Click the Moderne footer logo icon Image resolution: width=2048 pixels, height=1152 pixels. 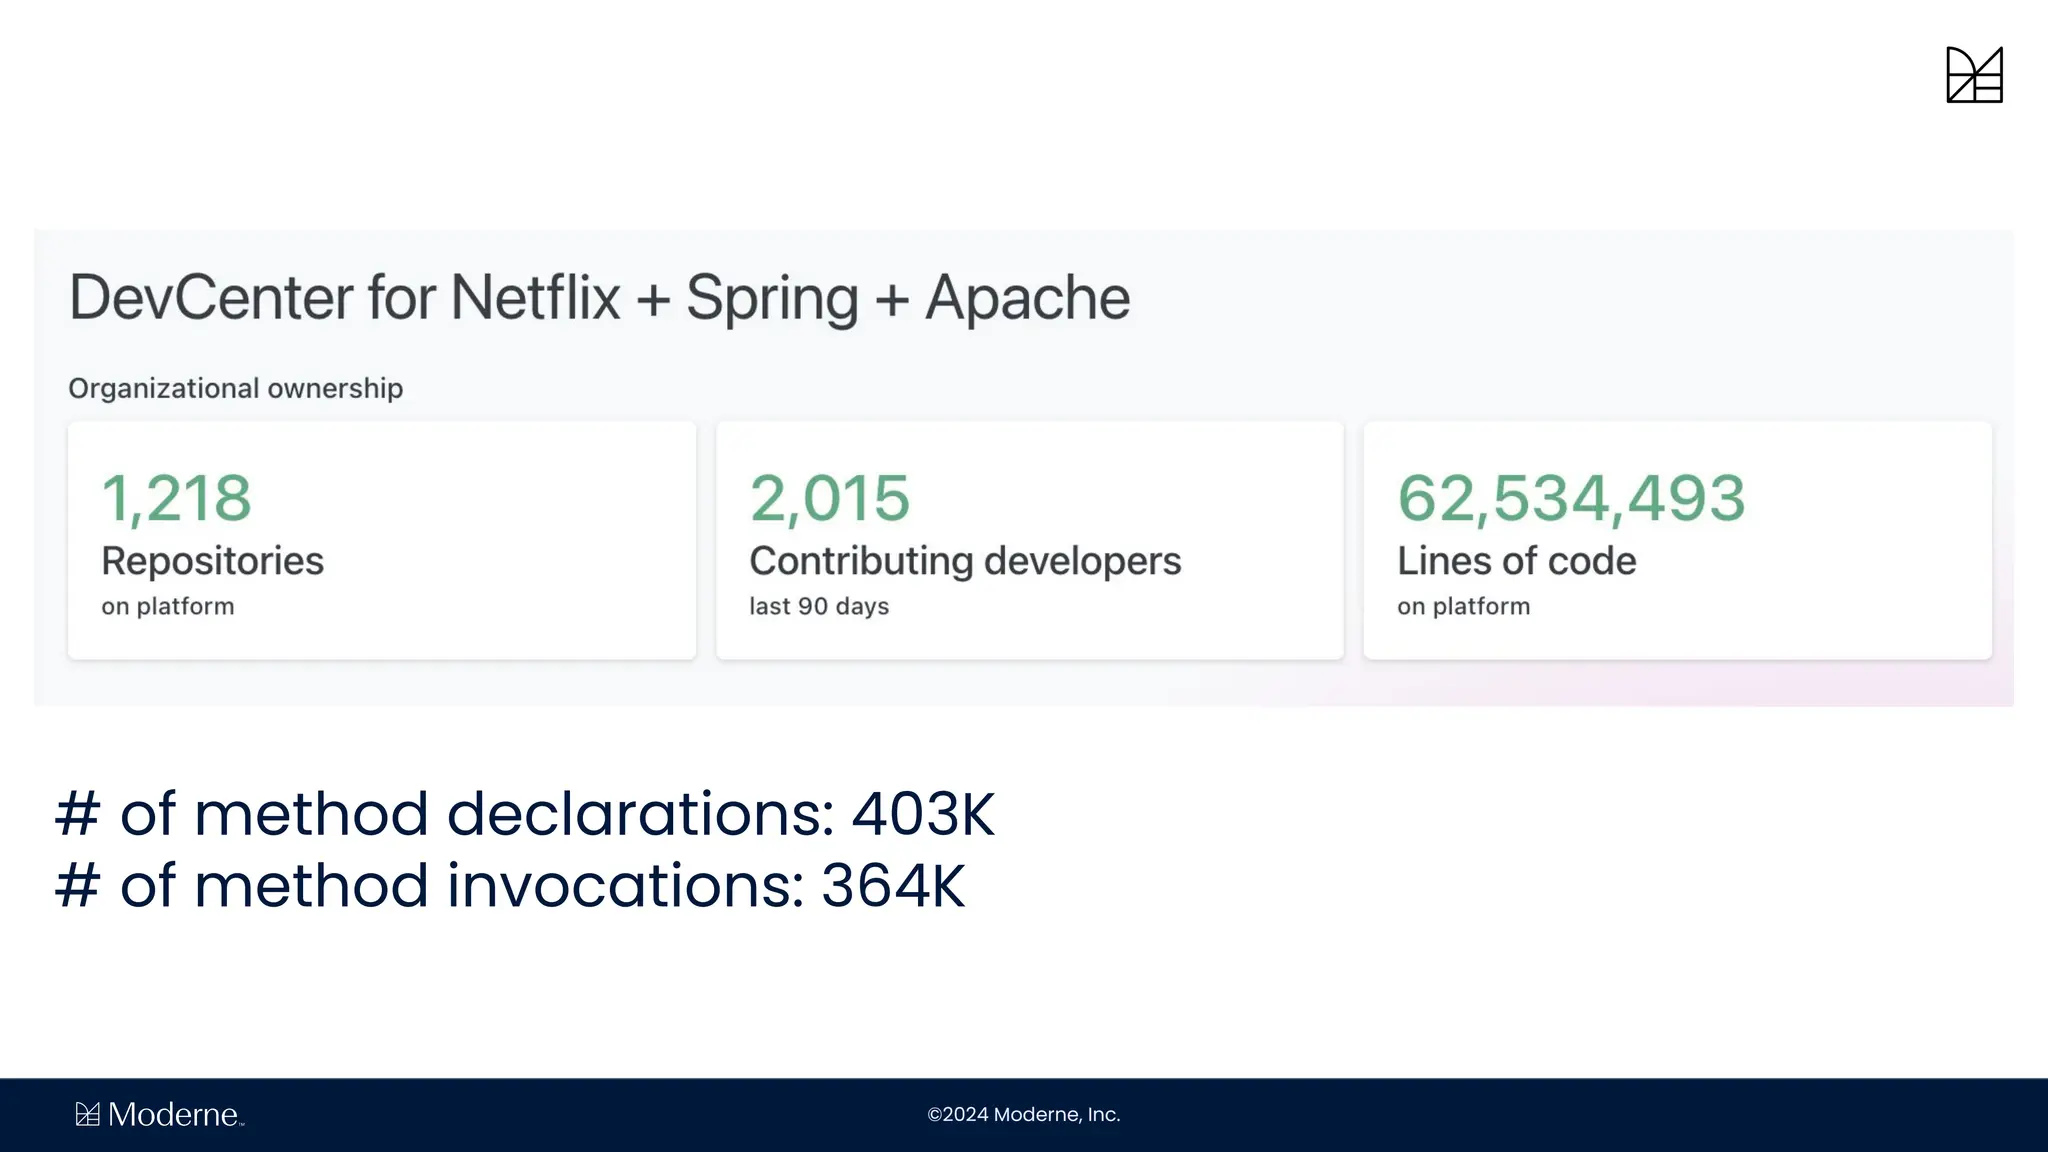[x=88, y=1114]
